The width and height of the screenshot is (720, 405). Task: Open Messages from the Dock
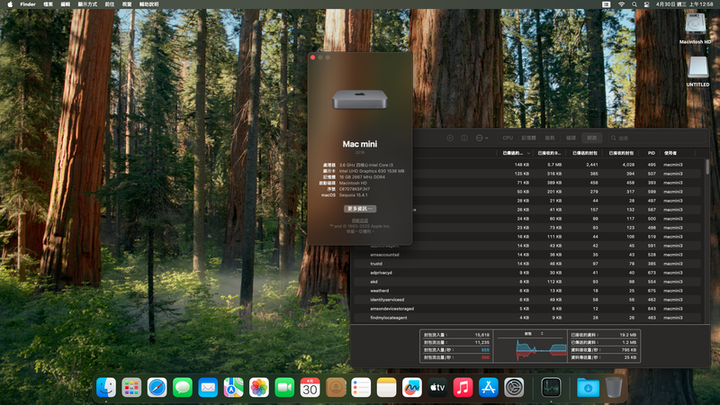pyautogui.click(x=182, y=388)
